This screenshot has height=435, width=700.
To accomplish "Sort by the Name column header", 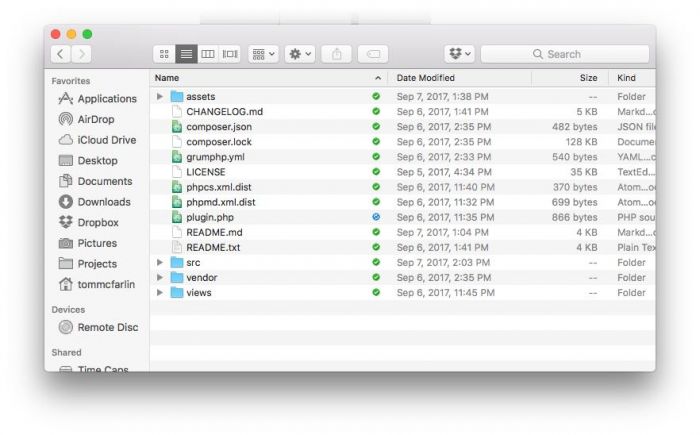I will [167, 78].
